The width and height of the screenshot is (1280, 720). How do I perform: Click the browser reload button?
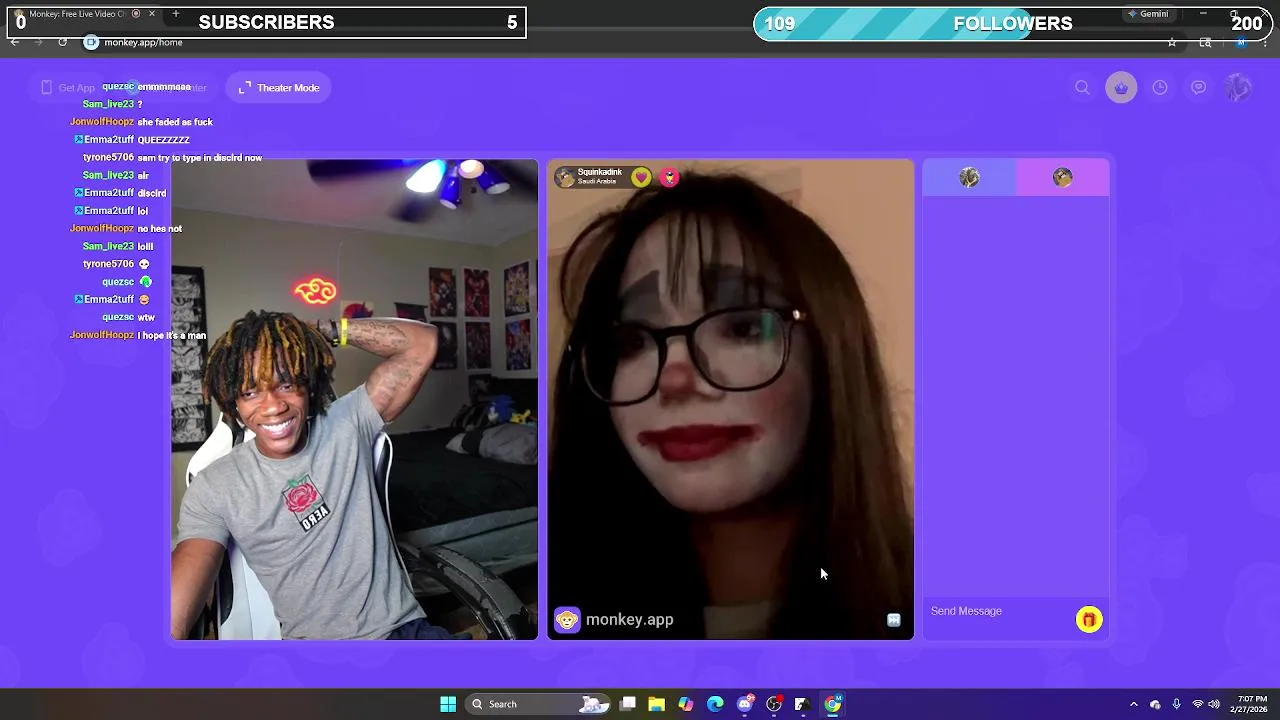[62, 42]
